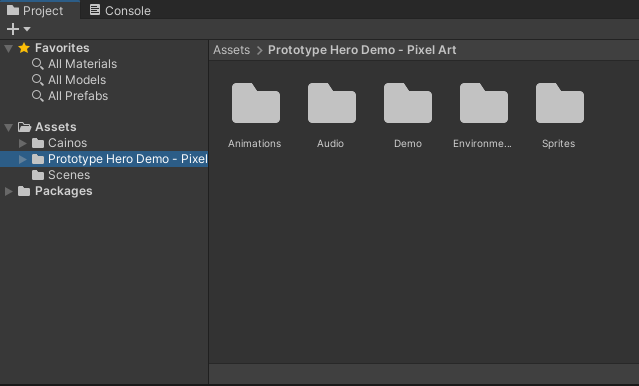Click the Animations folder name

(x=254, y=143)
